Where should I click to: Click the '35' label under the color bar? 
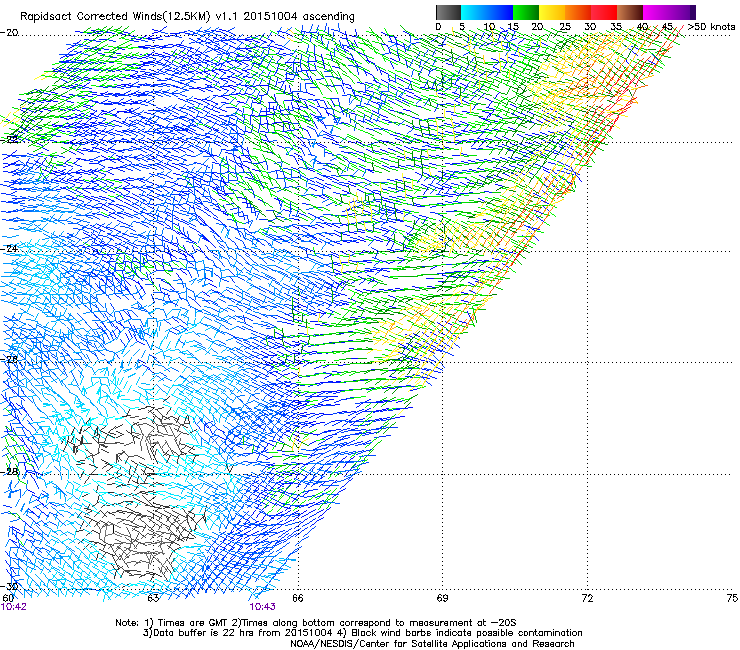point(616,27)
